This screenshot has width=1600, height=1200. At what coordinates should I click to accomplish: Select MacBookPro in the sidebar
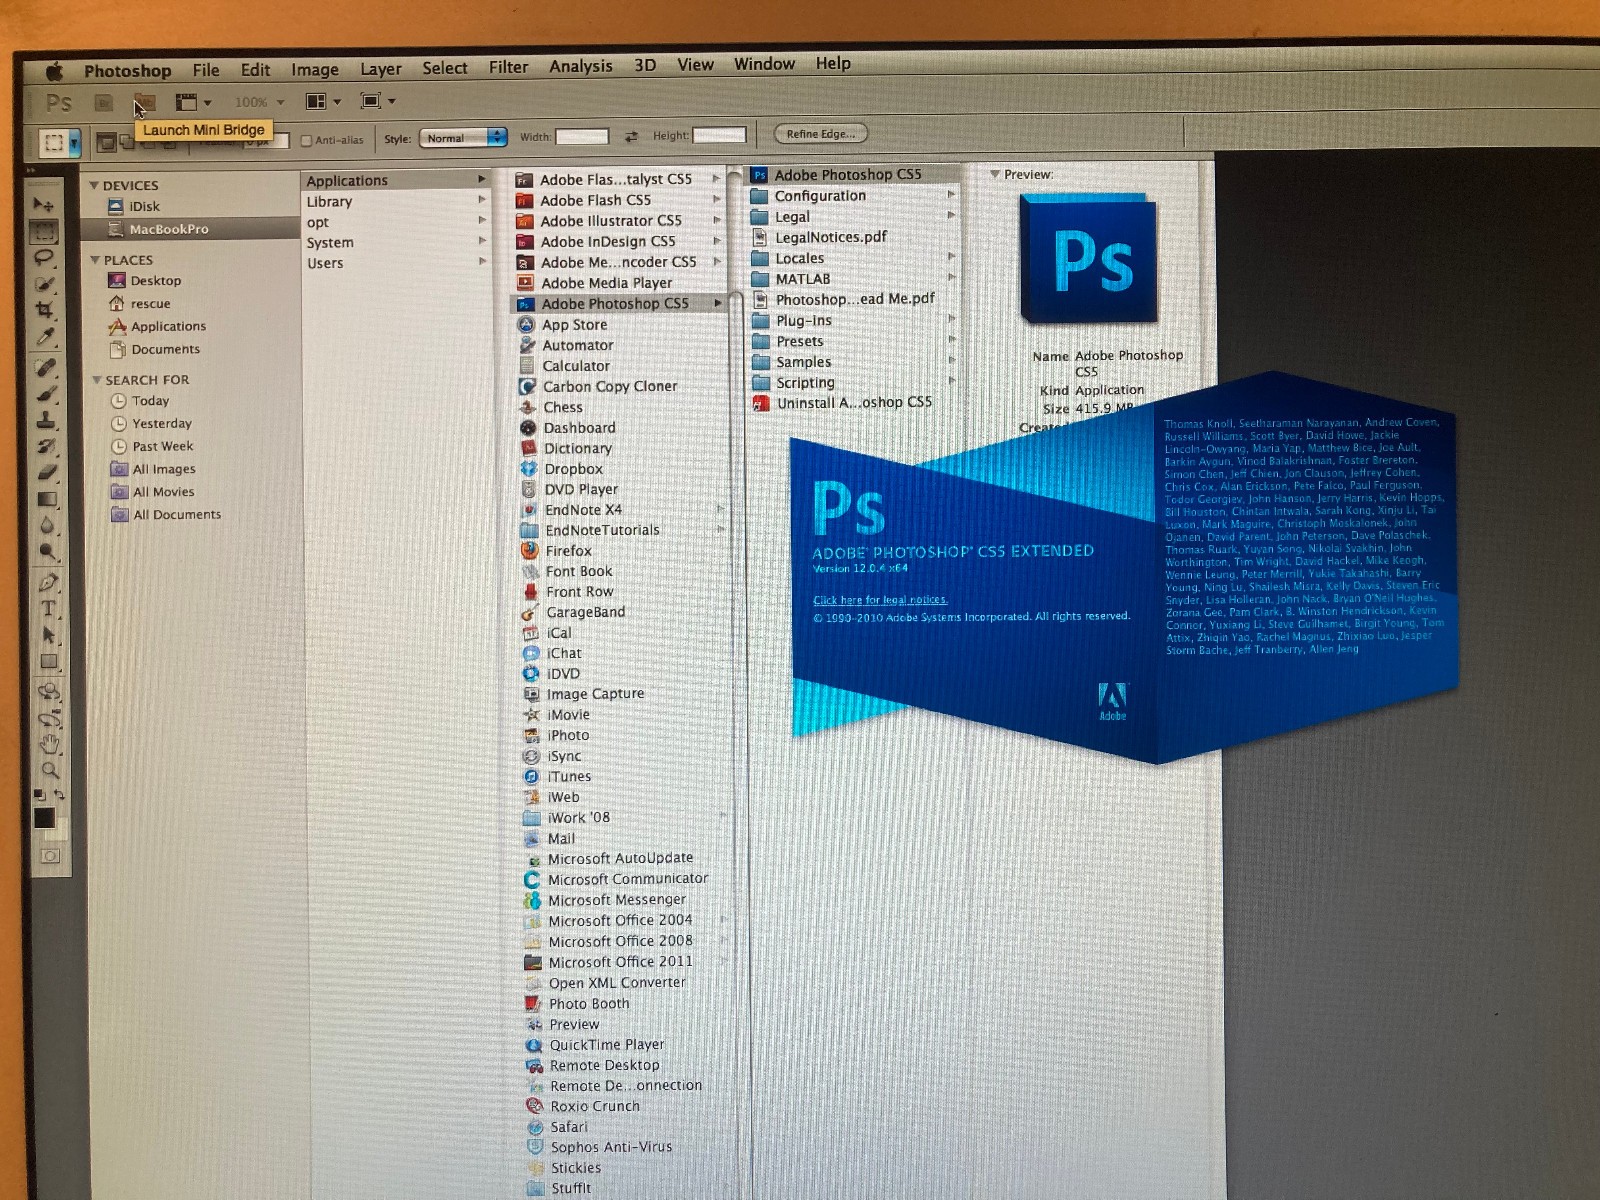click(190, 229)
